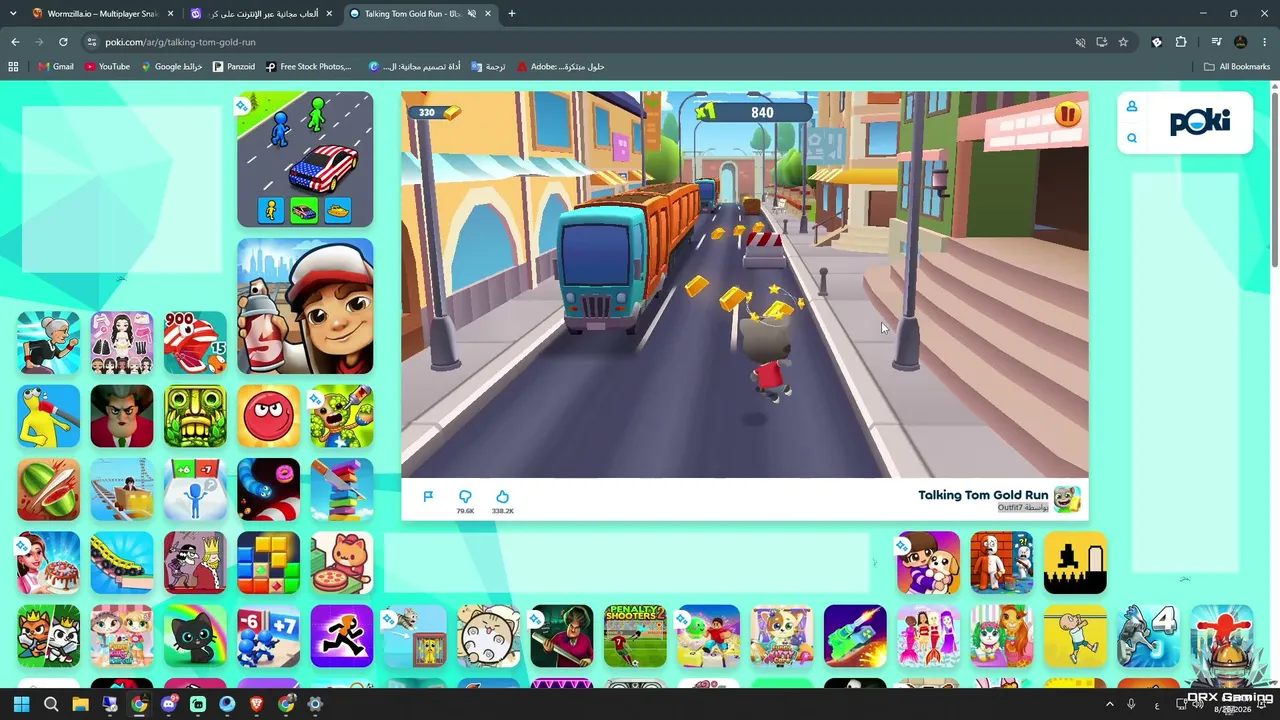Go back to the previous page

tap(15, 42)
